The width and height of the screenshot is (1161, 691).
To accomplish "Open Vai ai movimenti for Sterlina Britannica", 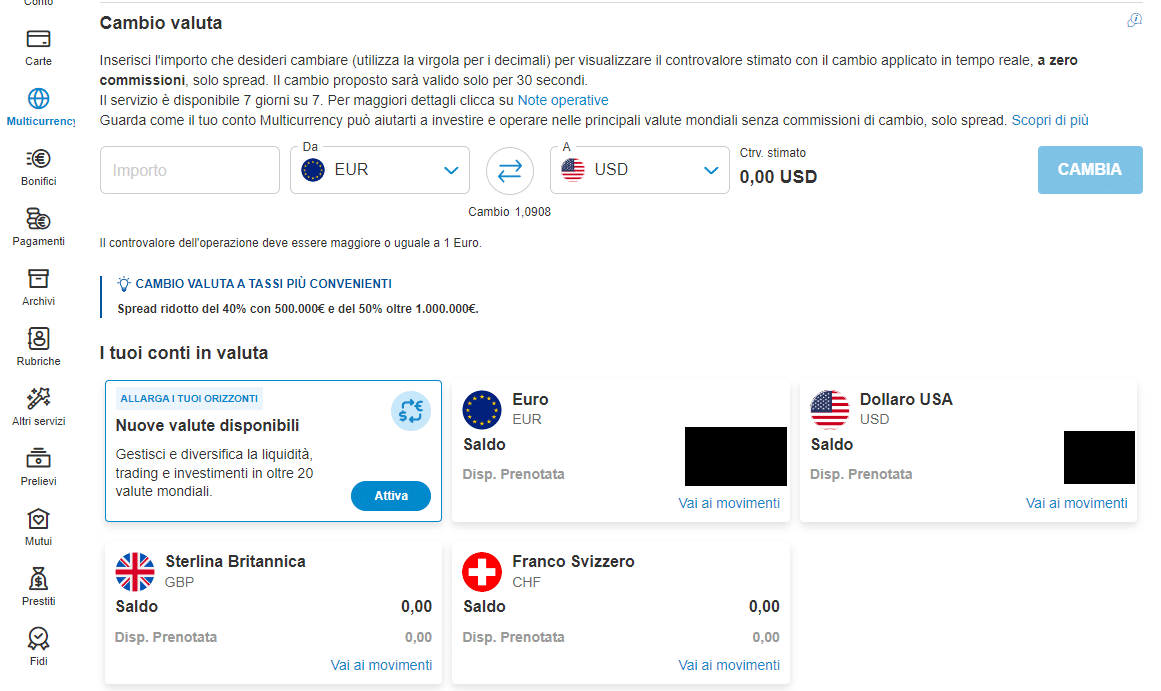I will (x=381, y=665).
